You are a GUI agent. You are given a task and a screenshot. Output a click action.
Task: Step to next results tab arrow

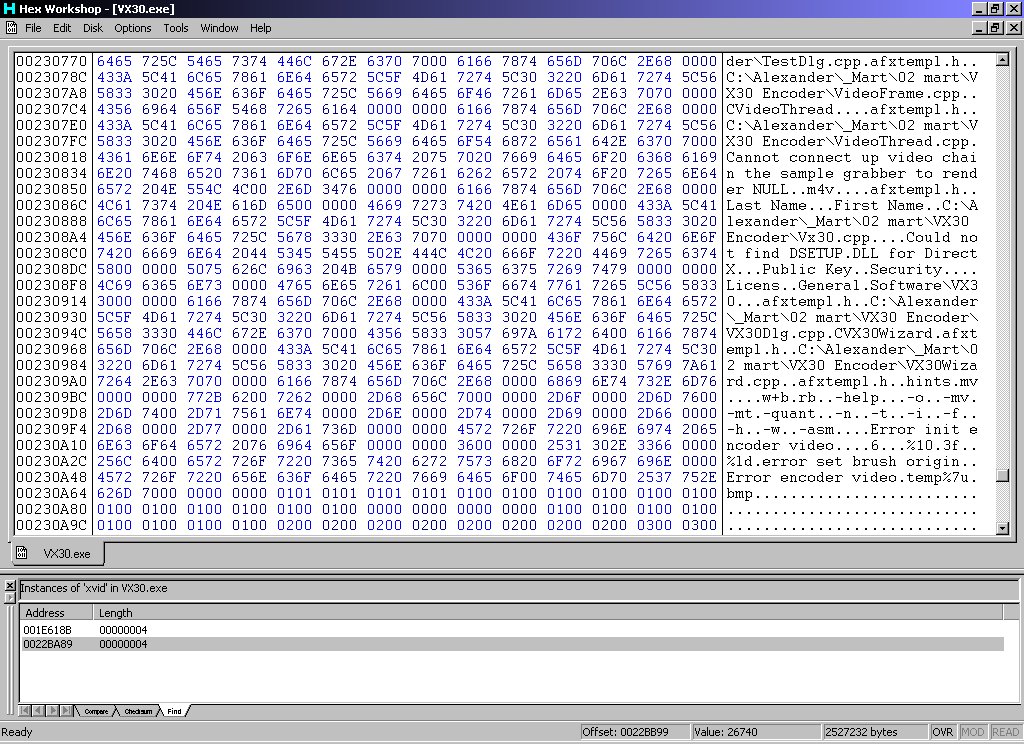pos(52,711)
